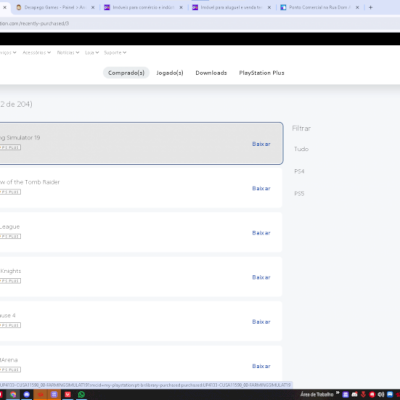Click Baixar for Farming Simulator 19

click(x=261, y=144)
